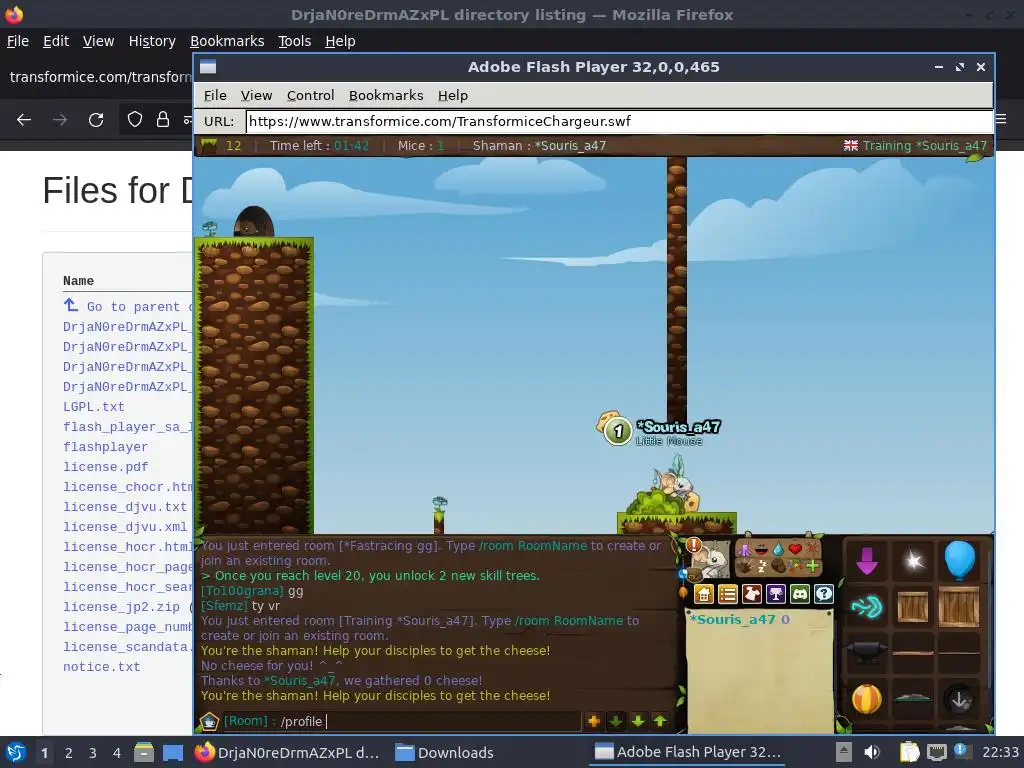Open Flash Player Help menu
Viewport: 1024px width, 768px height.
[453, 95]
